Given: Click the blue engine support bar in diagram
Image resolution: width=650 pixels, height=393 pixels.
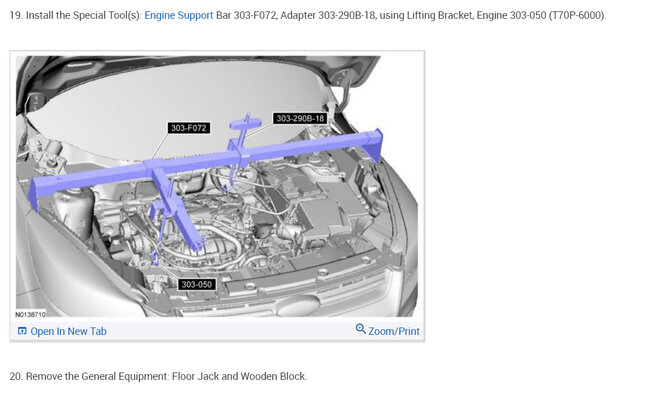Looking at the screenshot, I should [207, 166].
